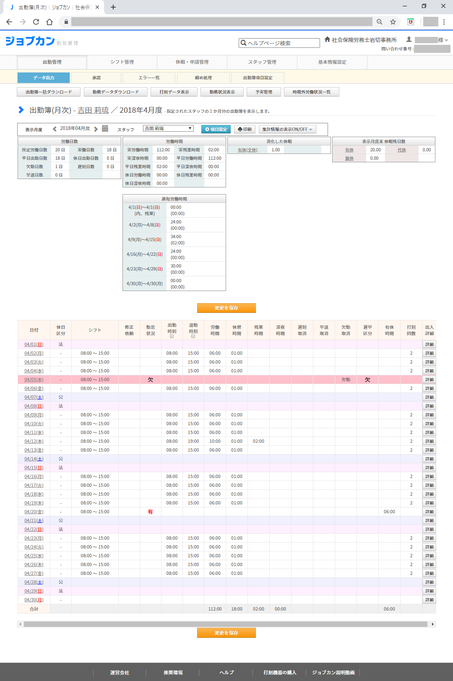Expand 集計情報の表示ON/OFF dropdown
Screen dimensions: 453x681
tap(288, 129)
